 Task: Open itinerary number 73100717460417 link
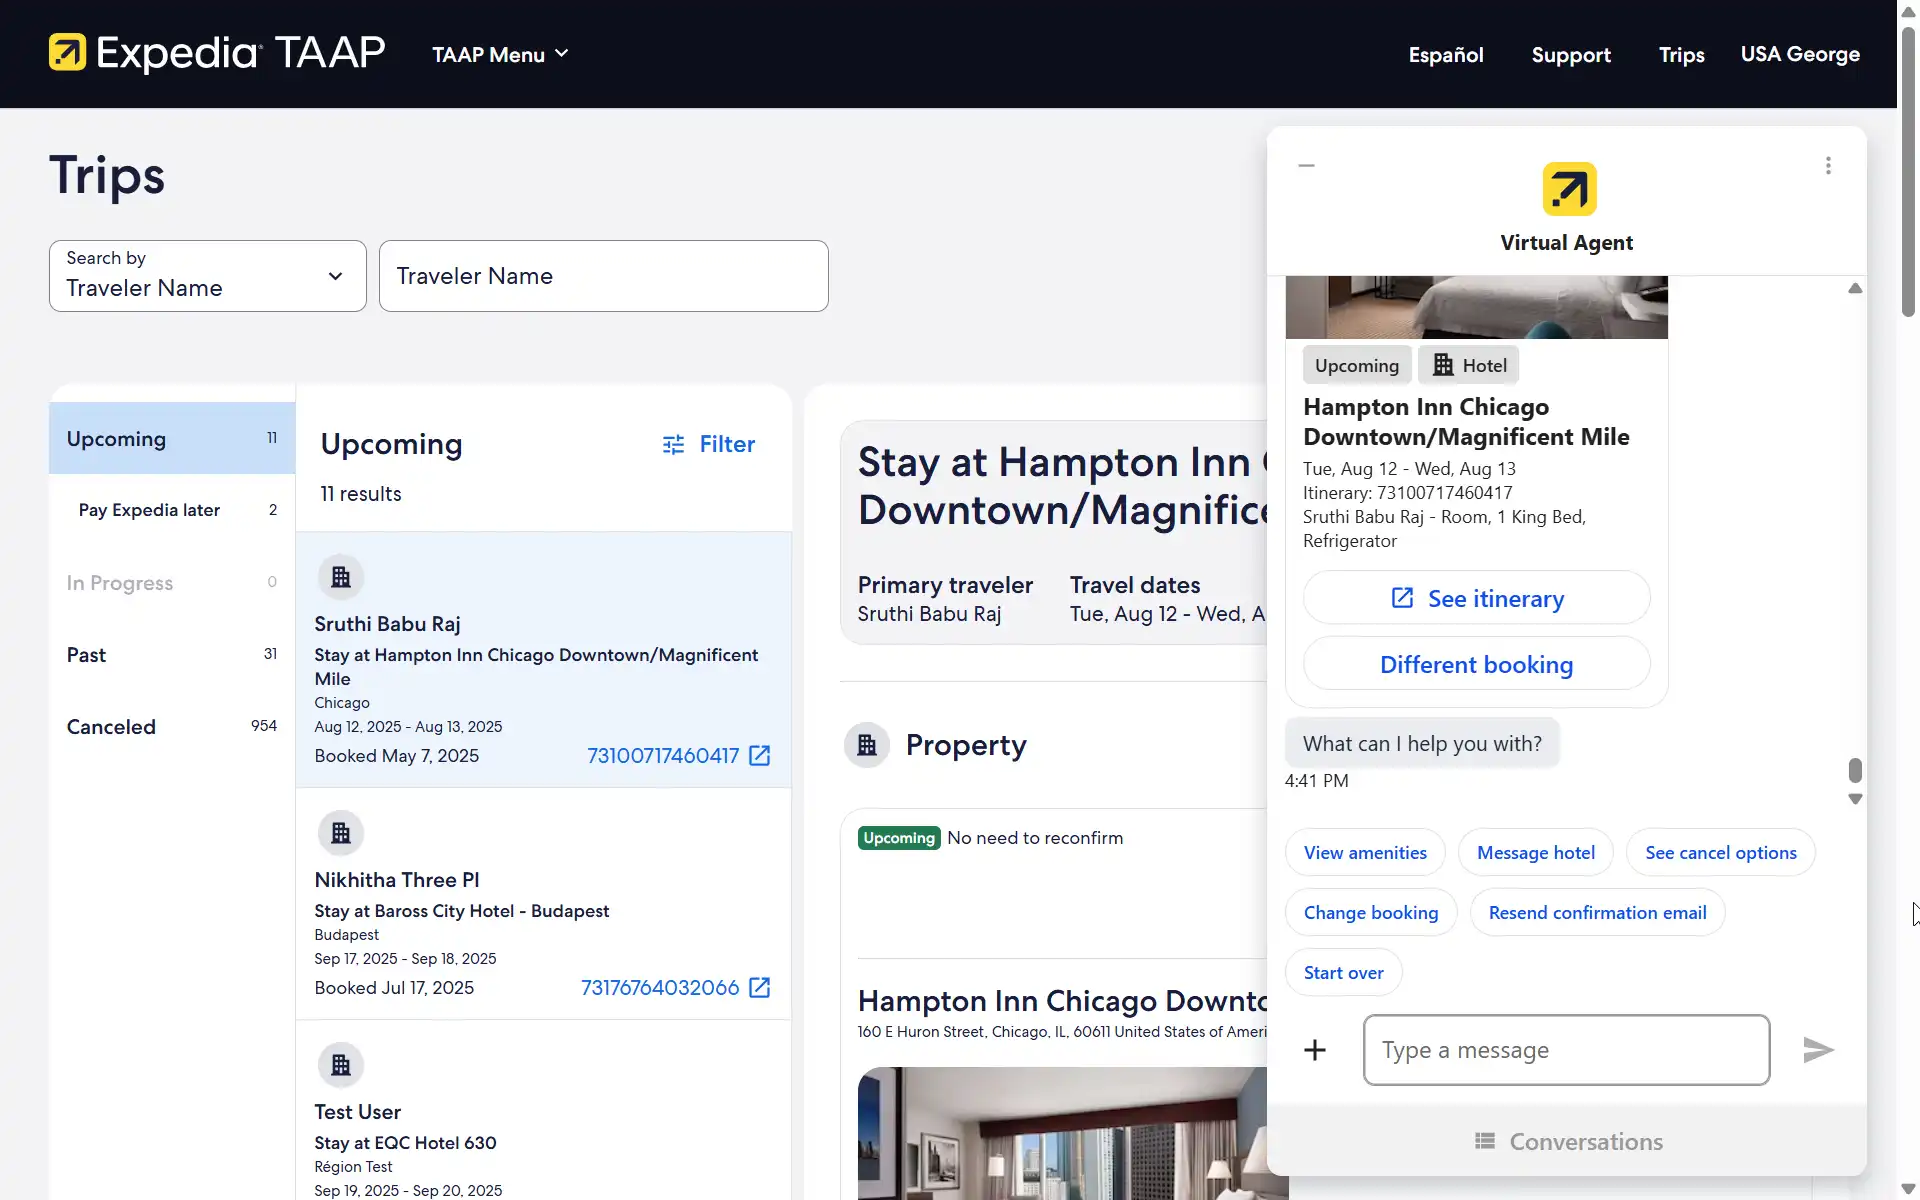[x=663, y=755]
